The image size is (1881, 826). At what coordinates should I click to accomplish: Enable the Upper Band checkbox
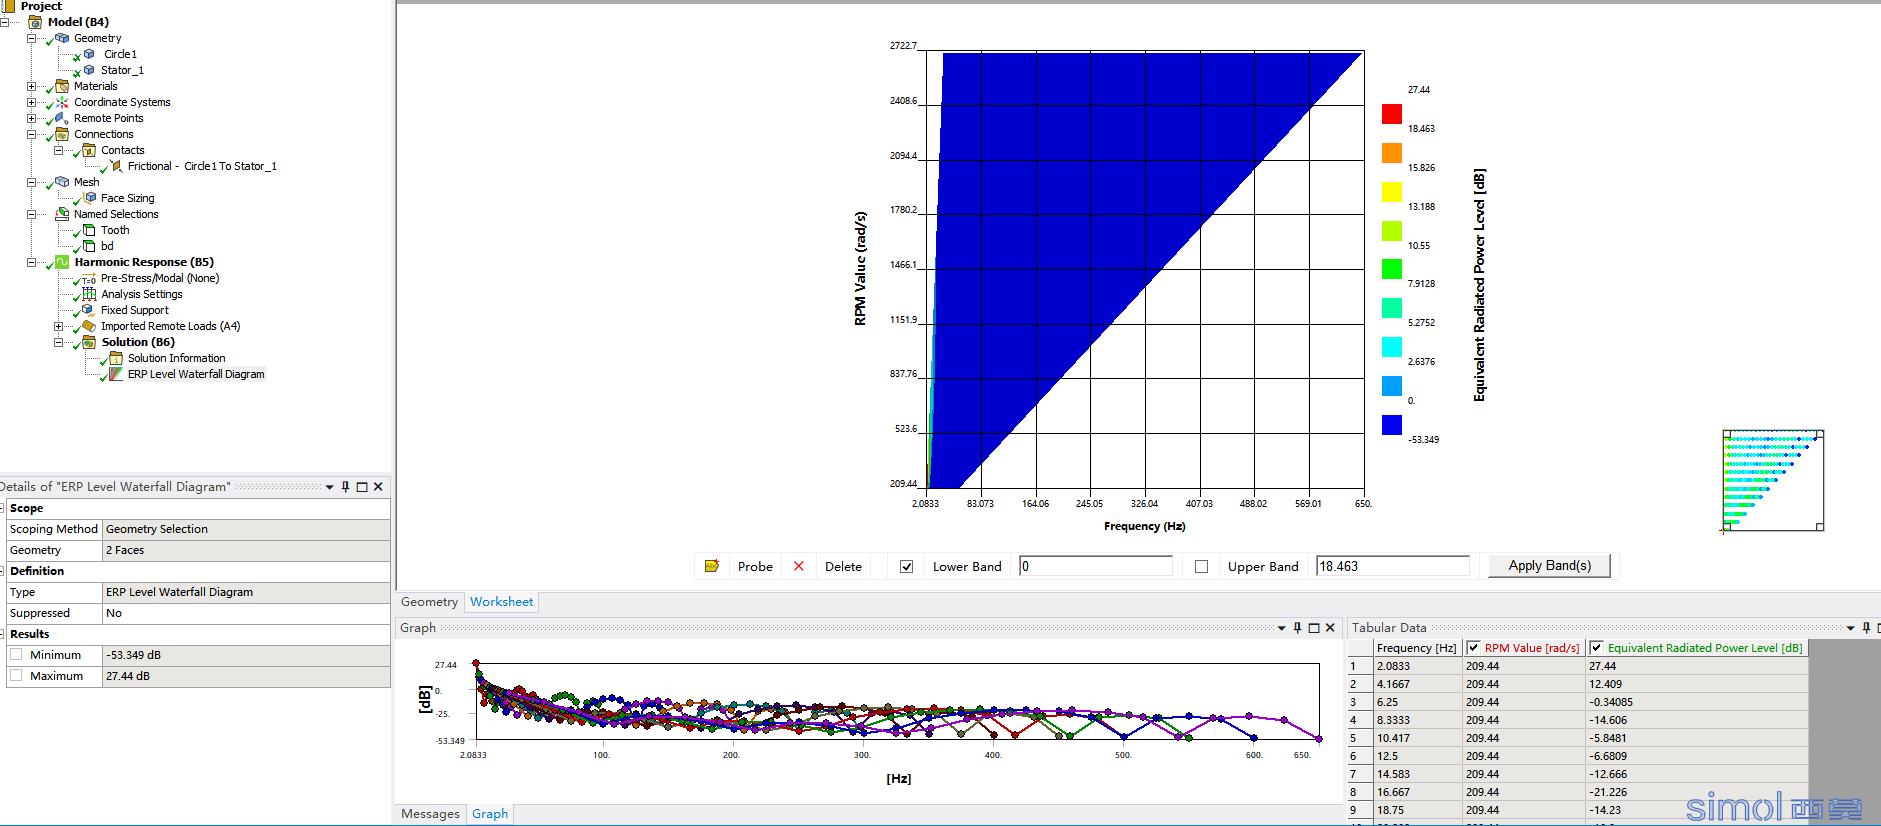(1201, 566)
